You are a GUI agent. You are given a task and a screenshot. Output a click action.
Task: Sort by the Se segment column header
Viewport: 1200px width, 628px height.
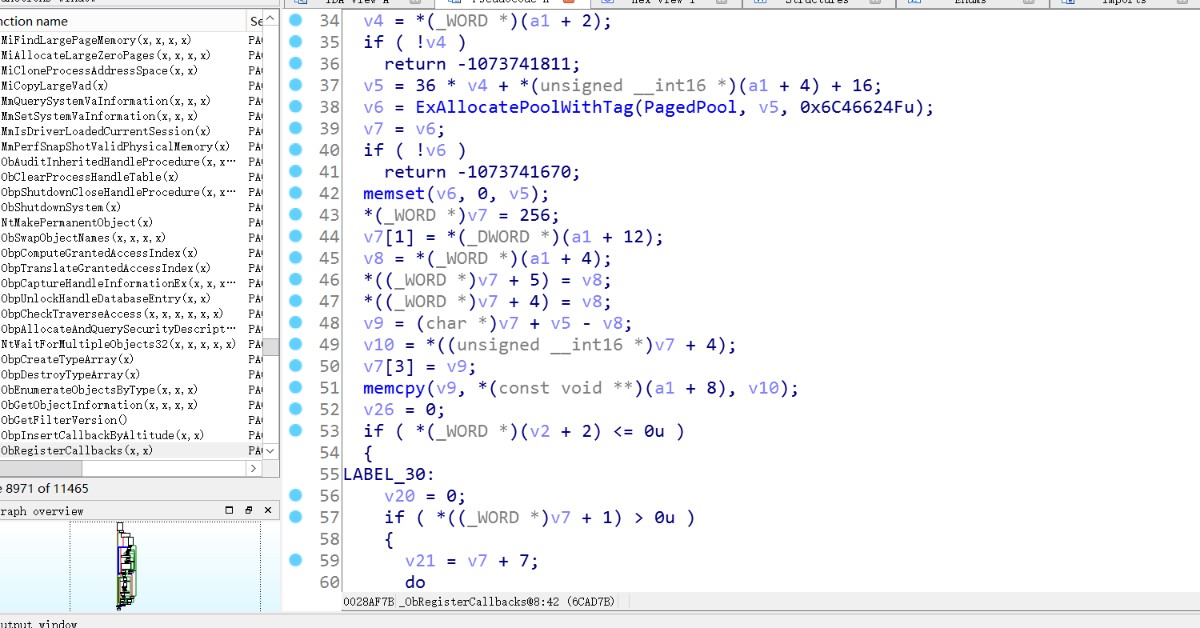click(257, 21)
